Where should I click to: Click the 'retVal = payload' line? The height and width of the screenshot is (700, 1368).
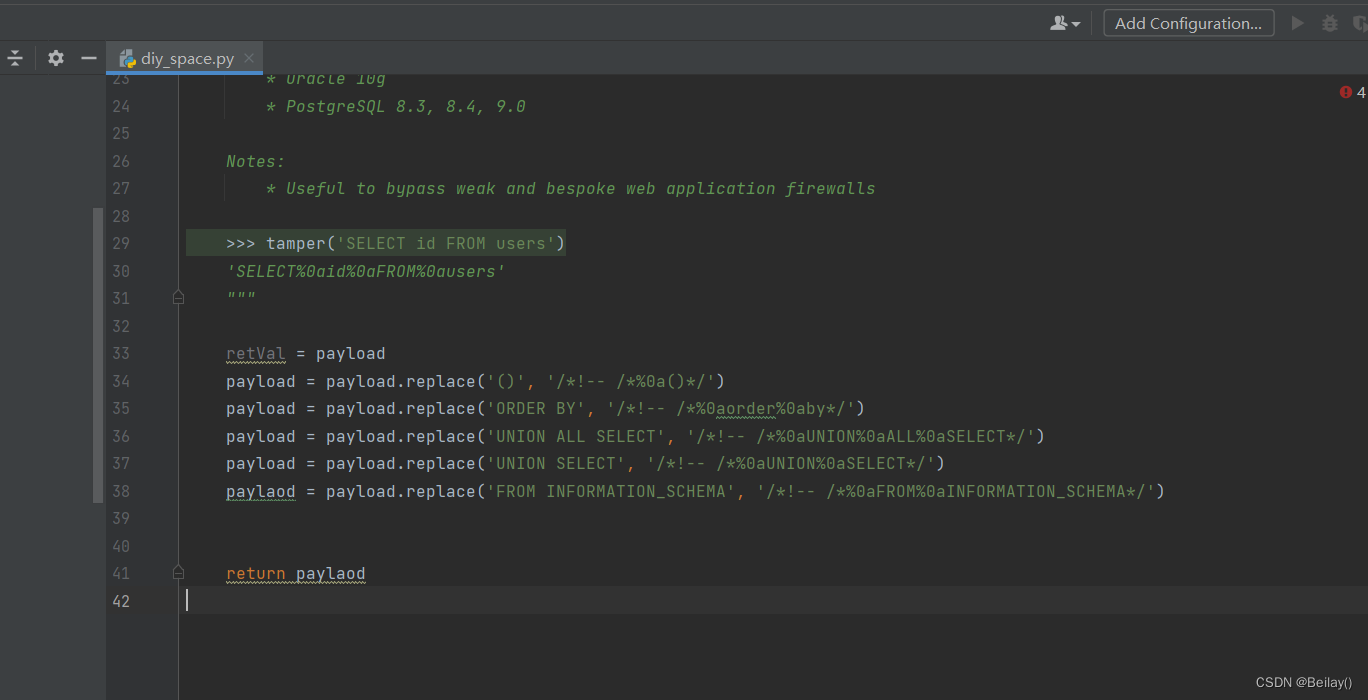tap(306, 353)
